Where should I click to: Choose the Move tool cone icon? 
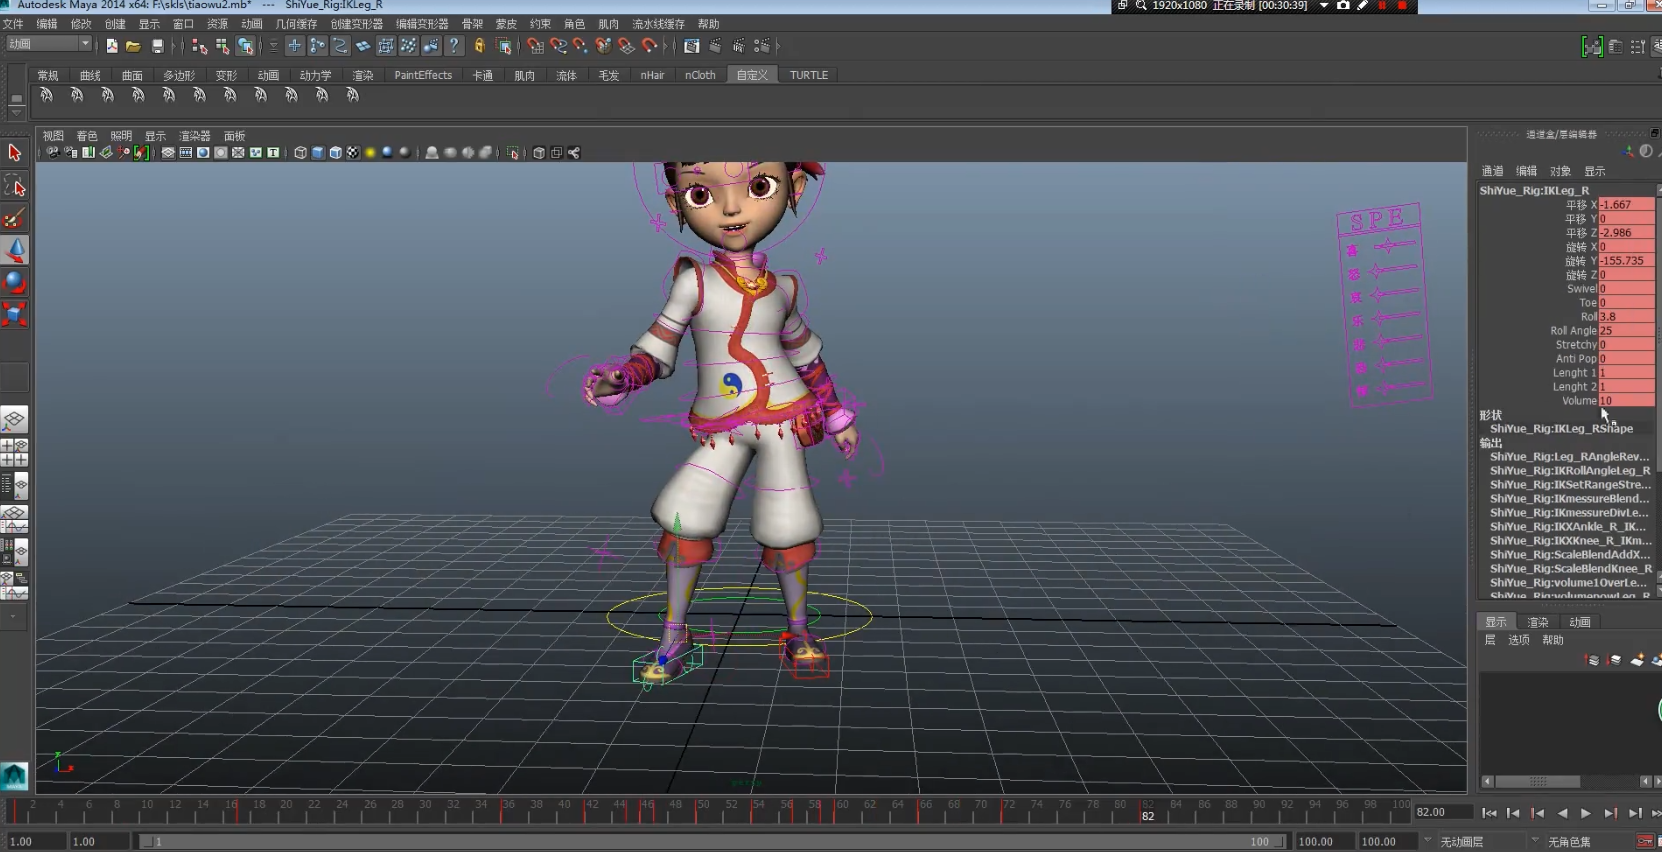[14, 250]
